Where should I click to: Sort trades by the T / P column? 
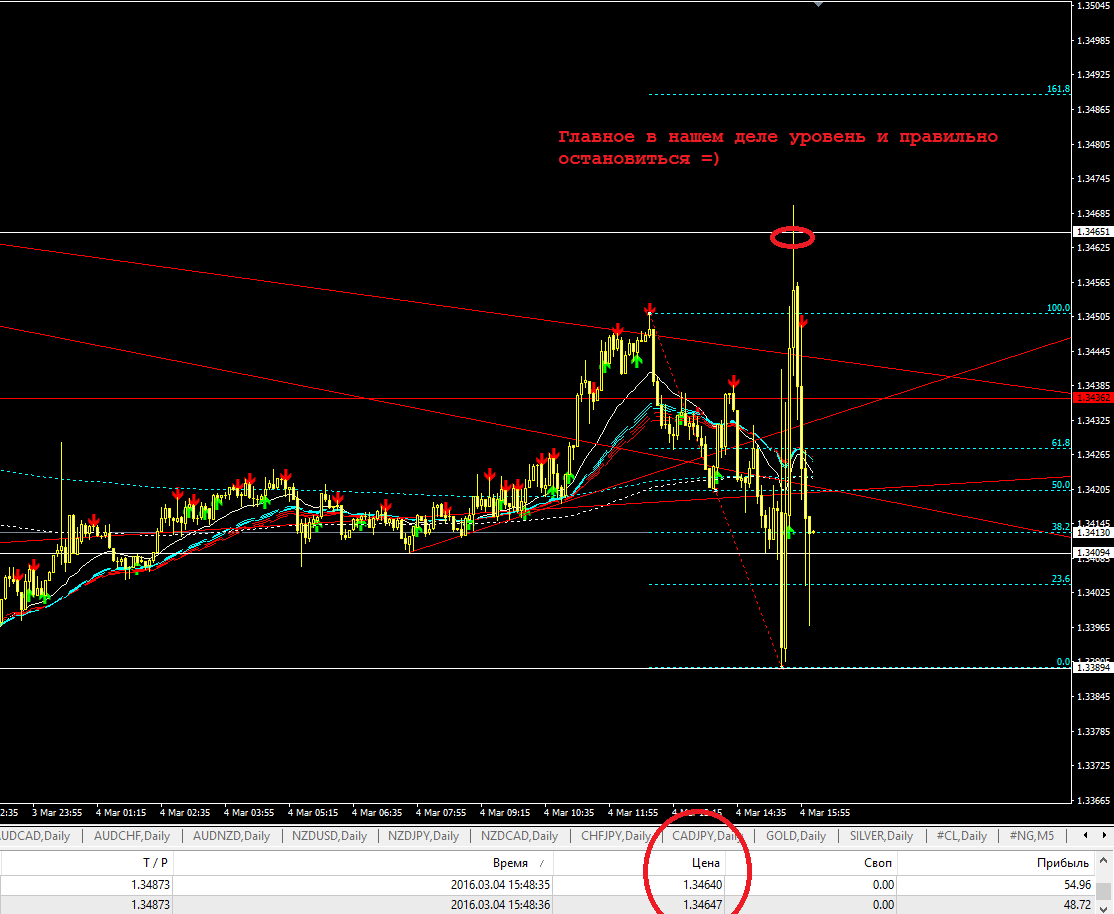156,863
